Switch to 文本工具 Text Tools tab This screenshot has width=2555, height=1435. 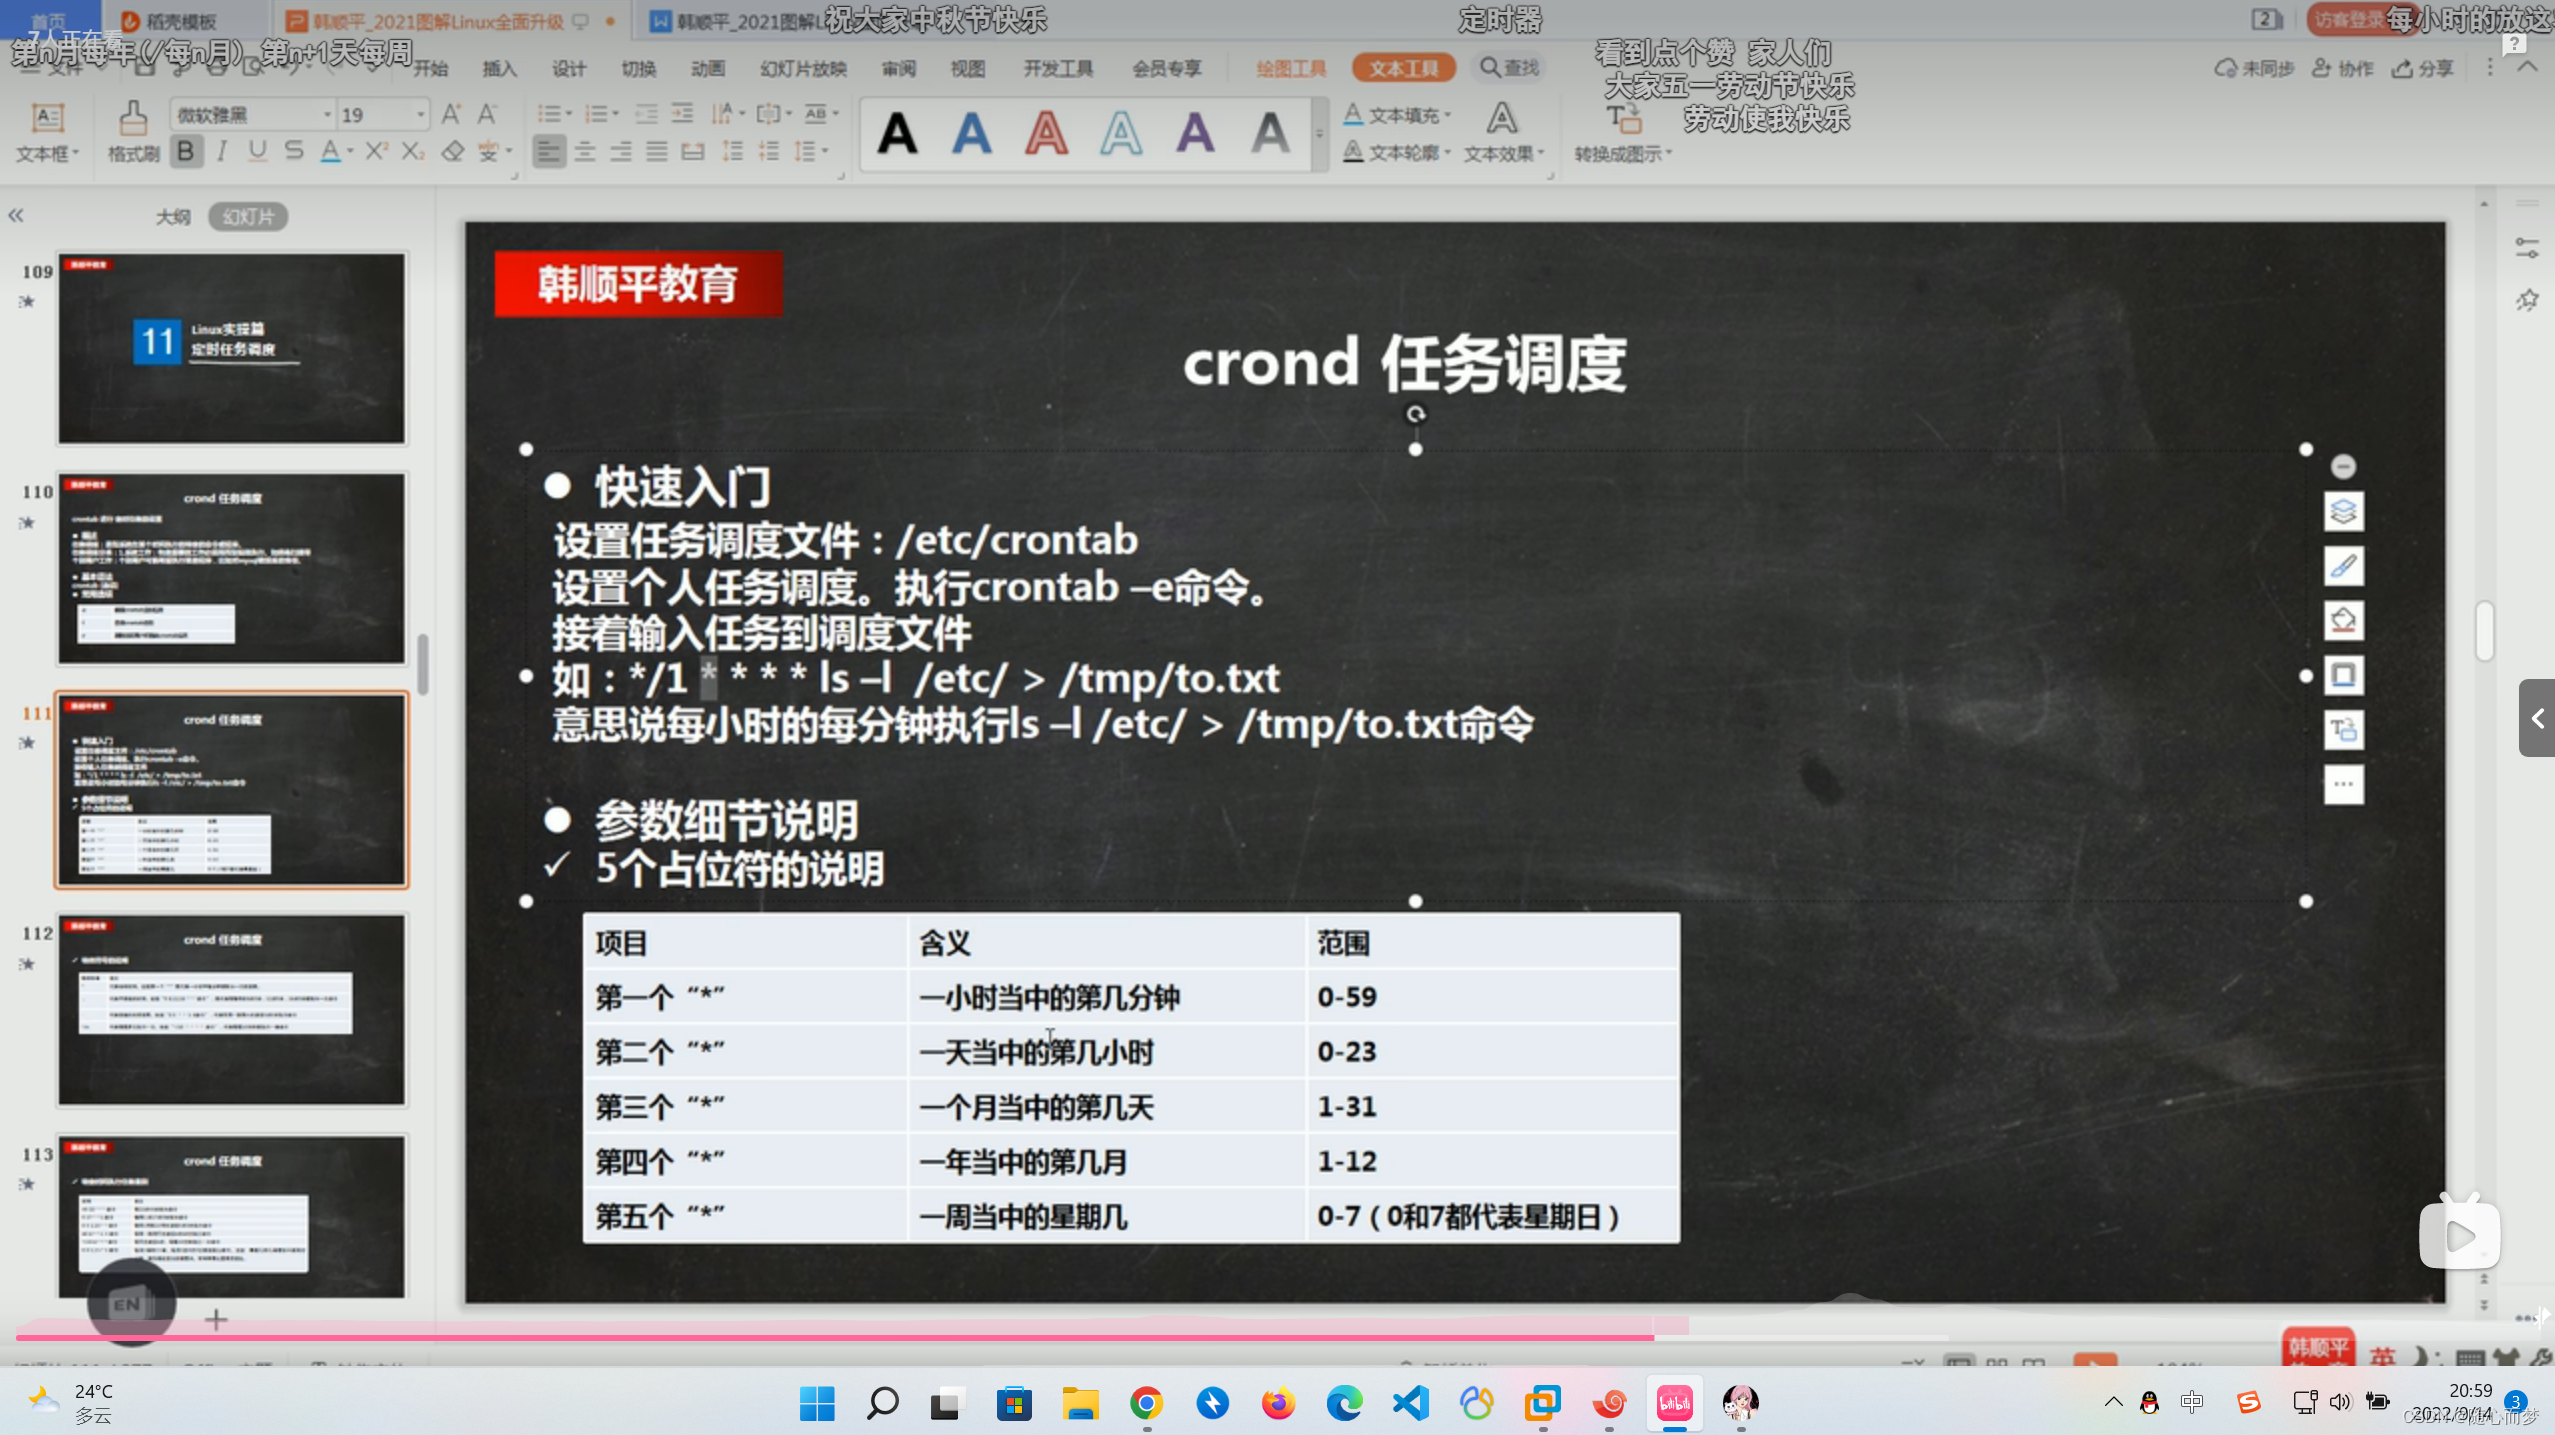[x=1403, y=68]
